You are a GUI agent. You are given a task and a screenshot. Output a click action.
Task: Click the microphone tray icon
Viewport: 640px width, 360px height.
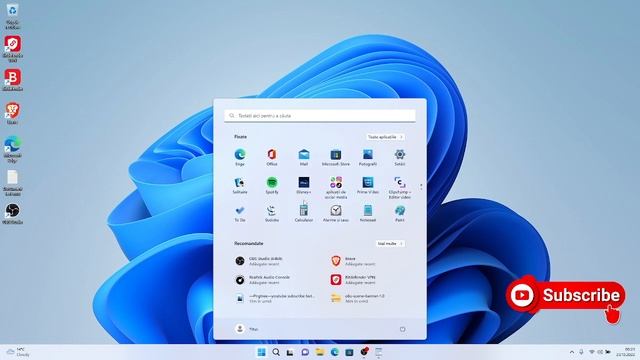click(x=581, y=352)
